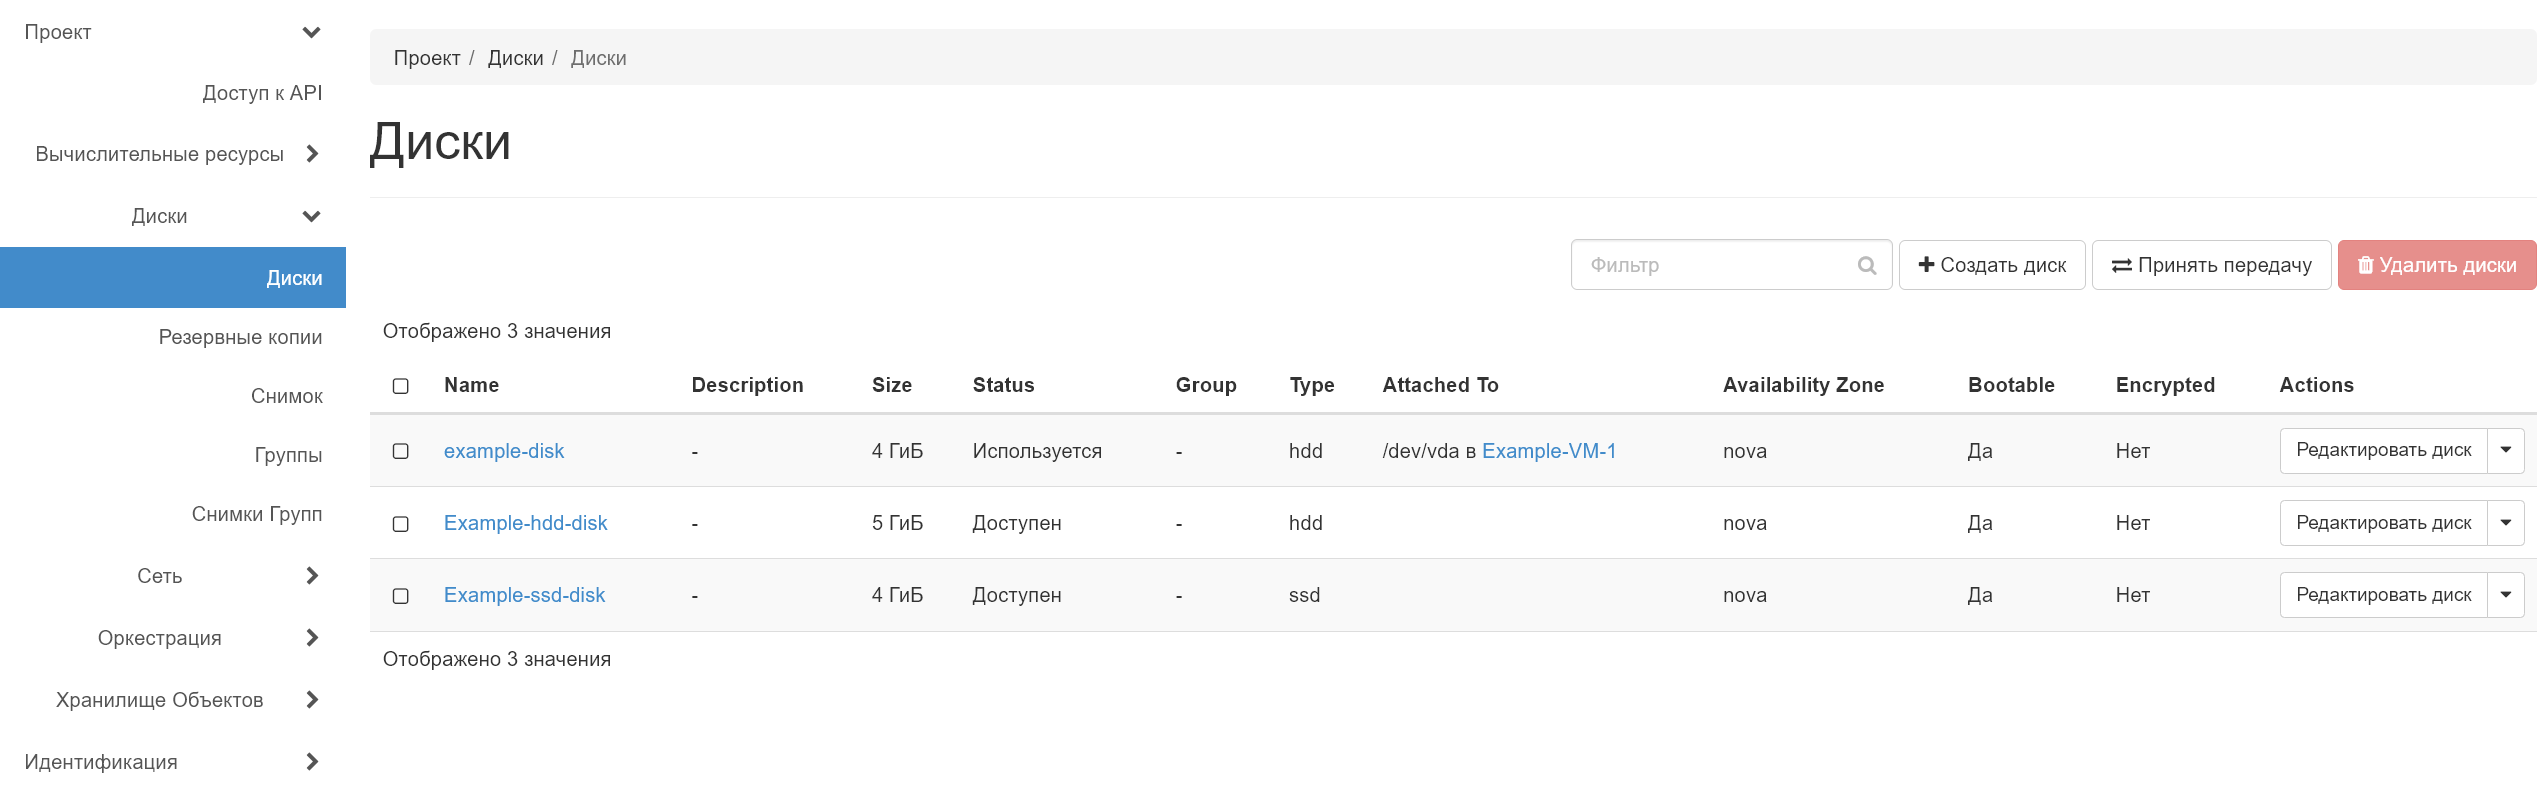Open actions dropdown arrow for Example-ssd-disk
The width and height of the screenshot is (2544, 806).
tap(2505, 595)
